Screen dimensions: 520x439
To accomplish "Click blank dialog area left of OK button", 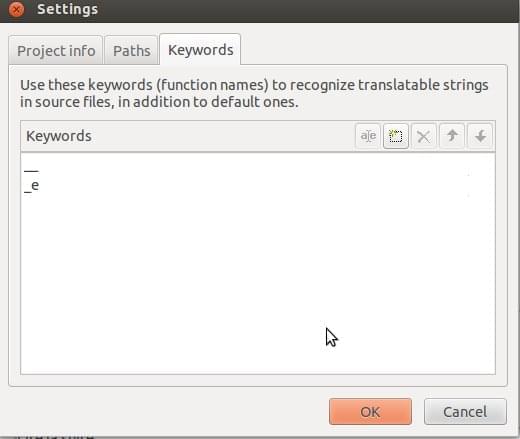I will [x=167, y=412].
